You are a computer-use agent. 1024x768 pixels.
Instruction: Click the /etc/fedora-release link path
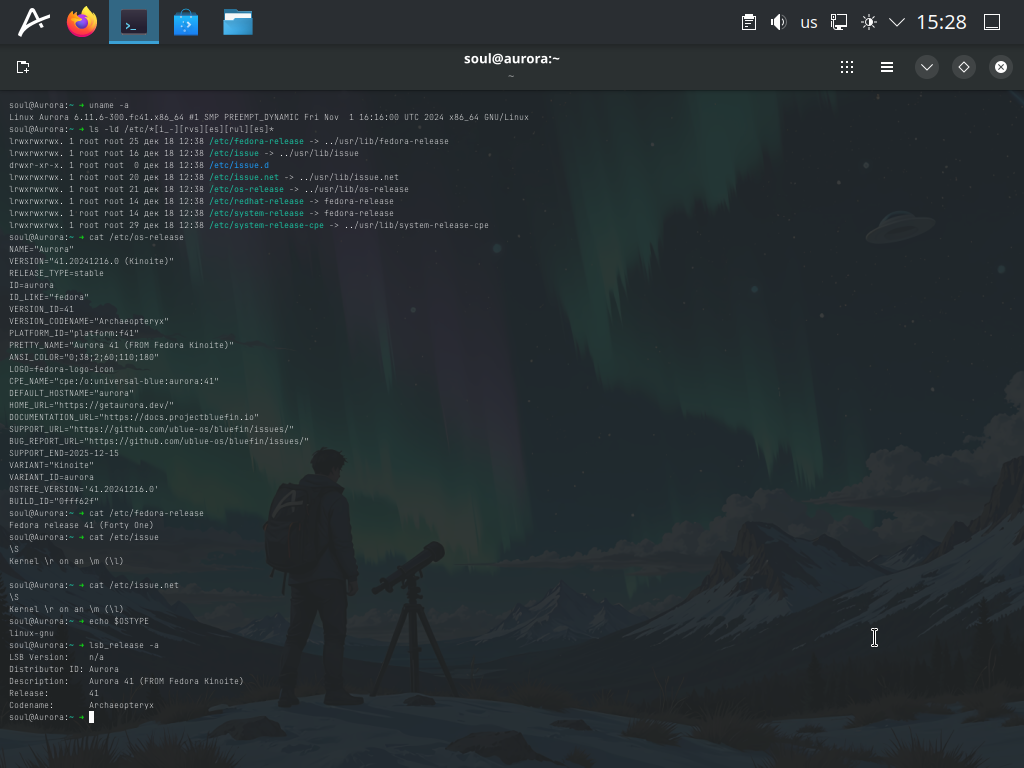257,141
